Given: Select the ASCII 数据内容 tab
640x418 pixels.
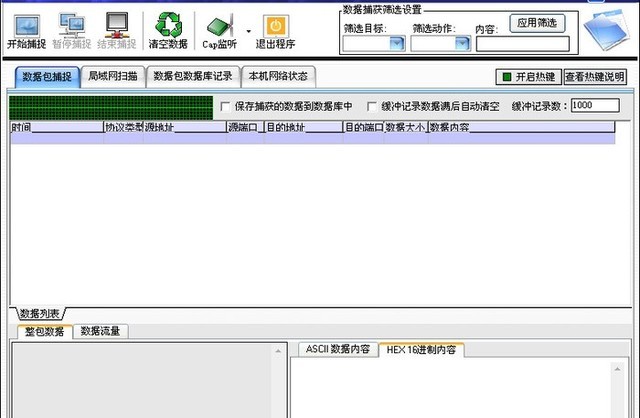Looking at the screenshot, I should (338, 350).
